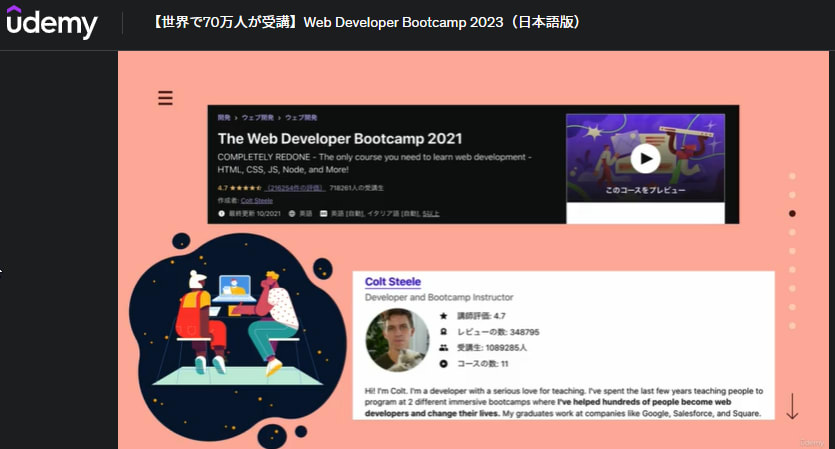835x449 pixels.
Task: Click the 最終更新 10/2021 text
Action: 255,214
